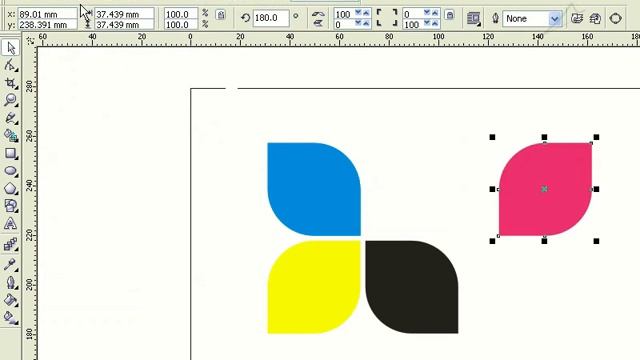Viewport: 640px width, 360px height.
Task: Select the Interactive Blend tool
Action: tap(10, 244)
